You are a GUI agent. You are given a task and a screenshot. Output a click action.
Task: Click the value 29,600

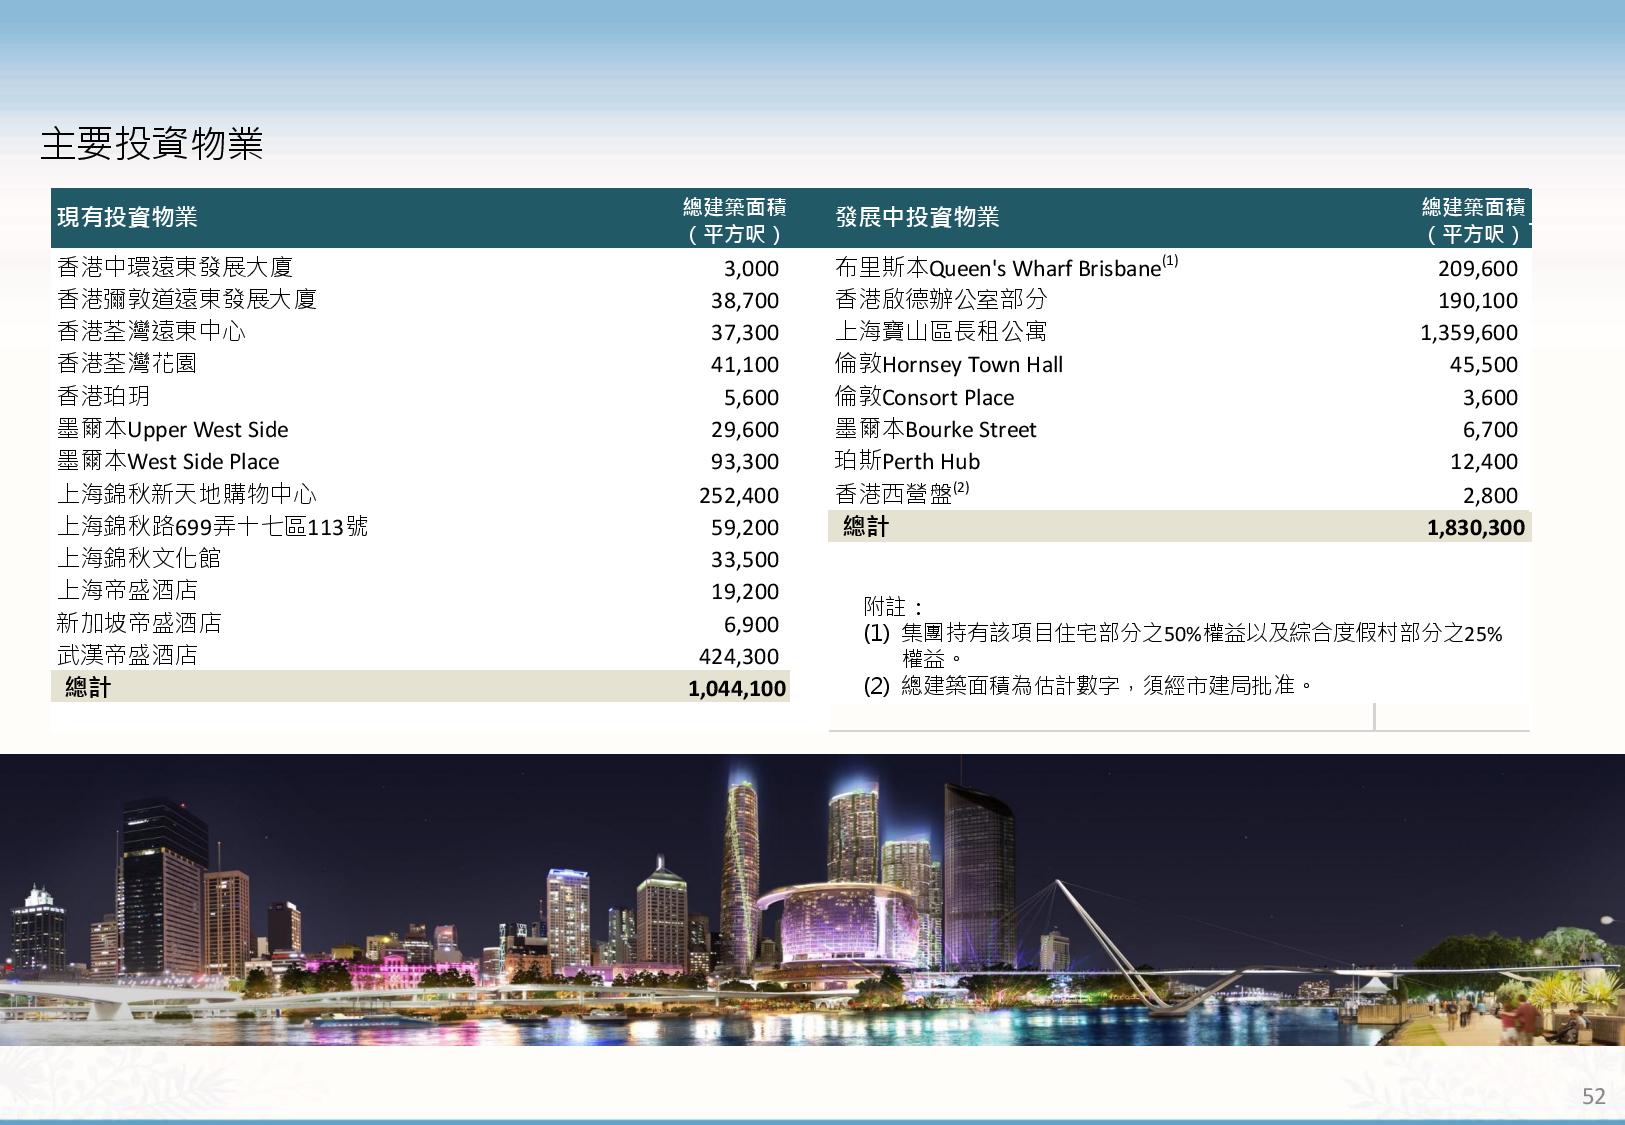point(745,429)
